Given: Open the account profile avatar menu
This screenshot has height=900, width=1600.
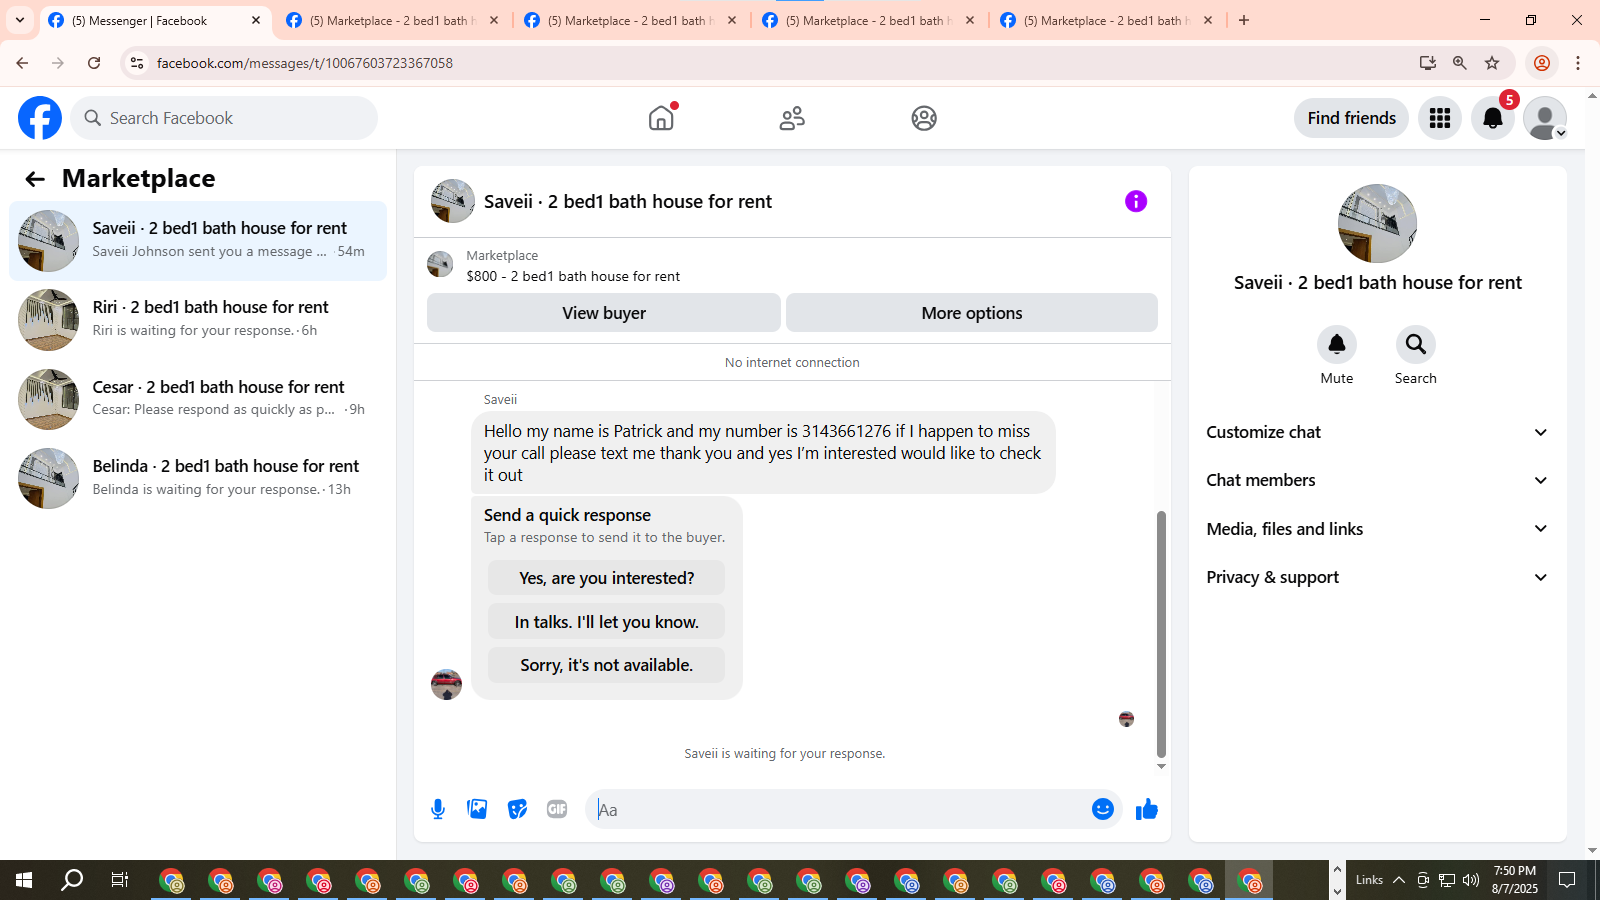Looking at the screenshot, I should click(x=1545, y=118).
